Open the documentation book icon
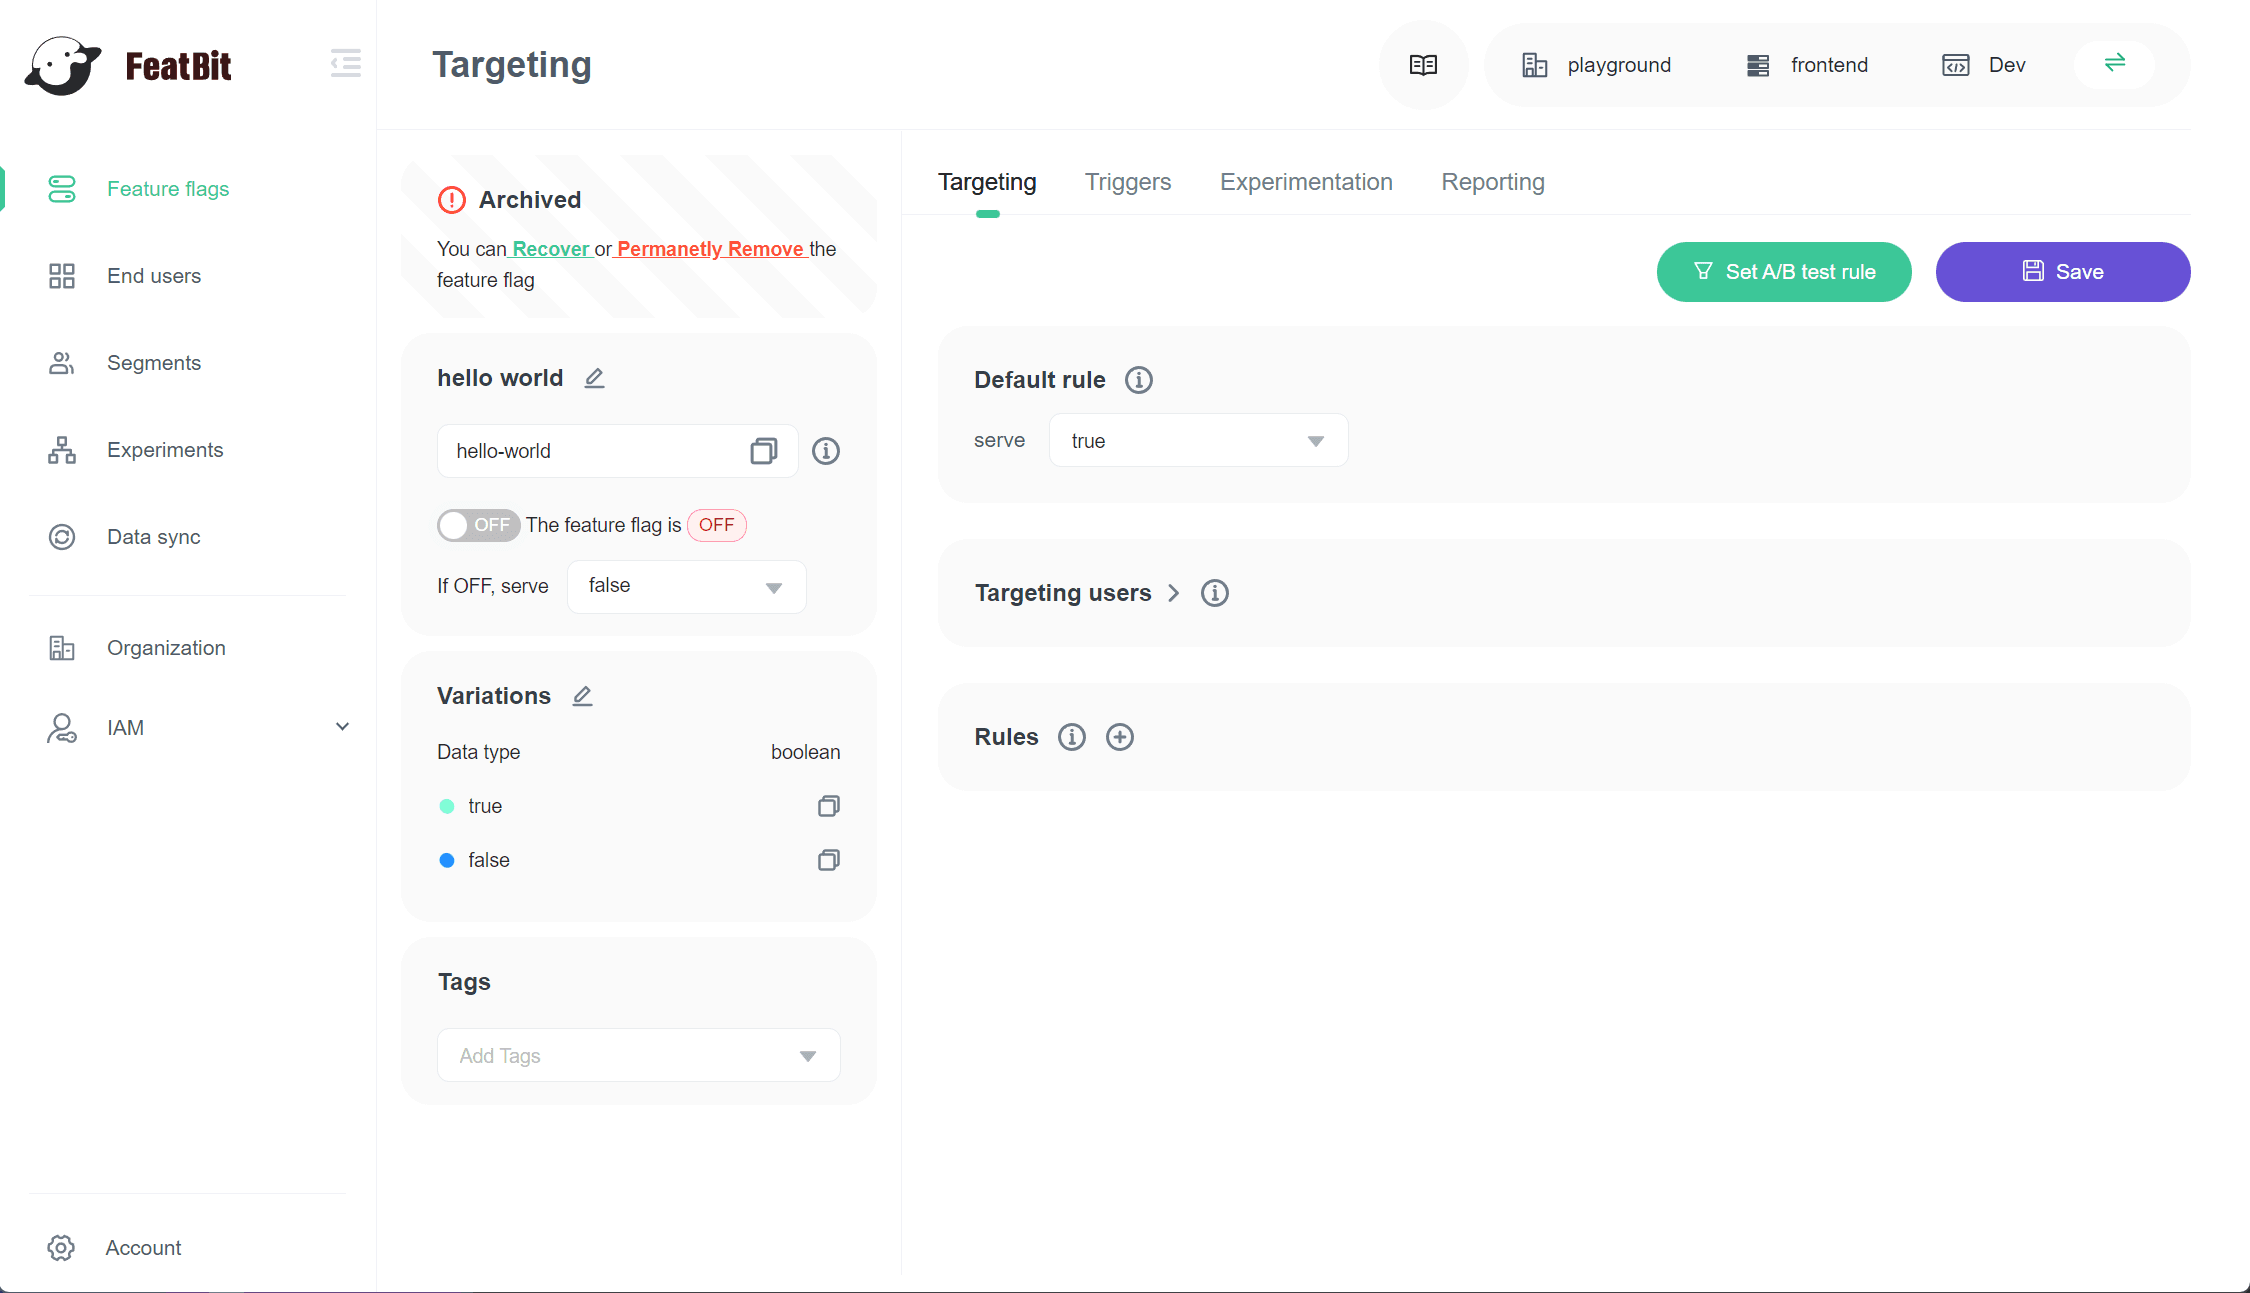 coord(1423,65)
